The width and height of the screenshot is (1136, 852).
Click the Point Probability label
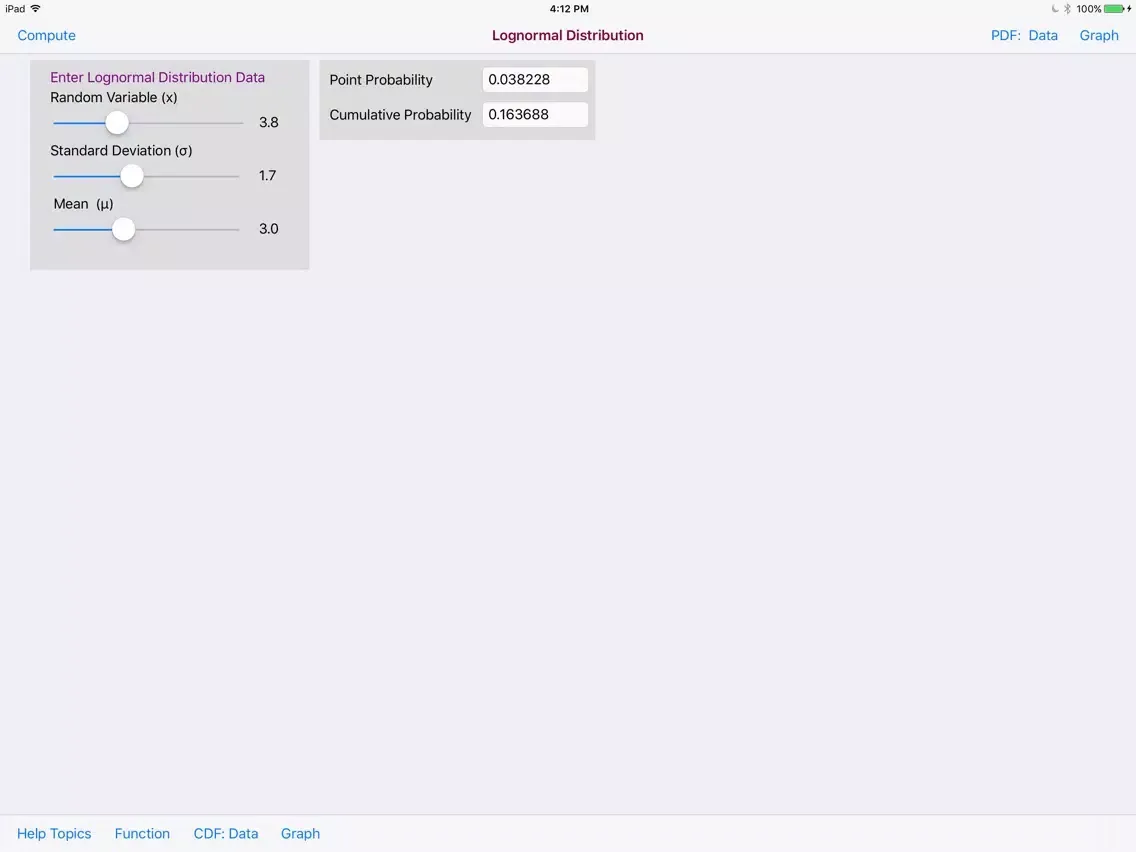coord(380,80)
